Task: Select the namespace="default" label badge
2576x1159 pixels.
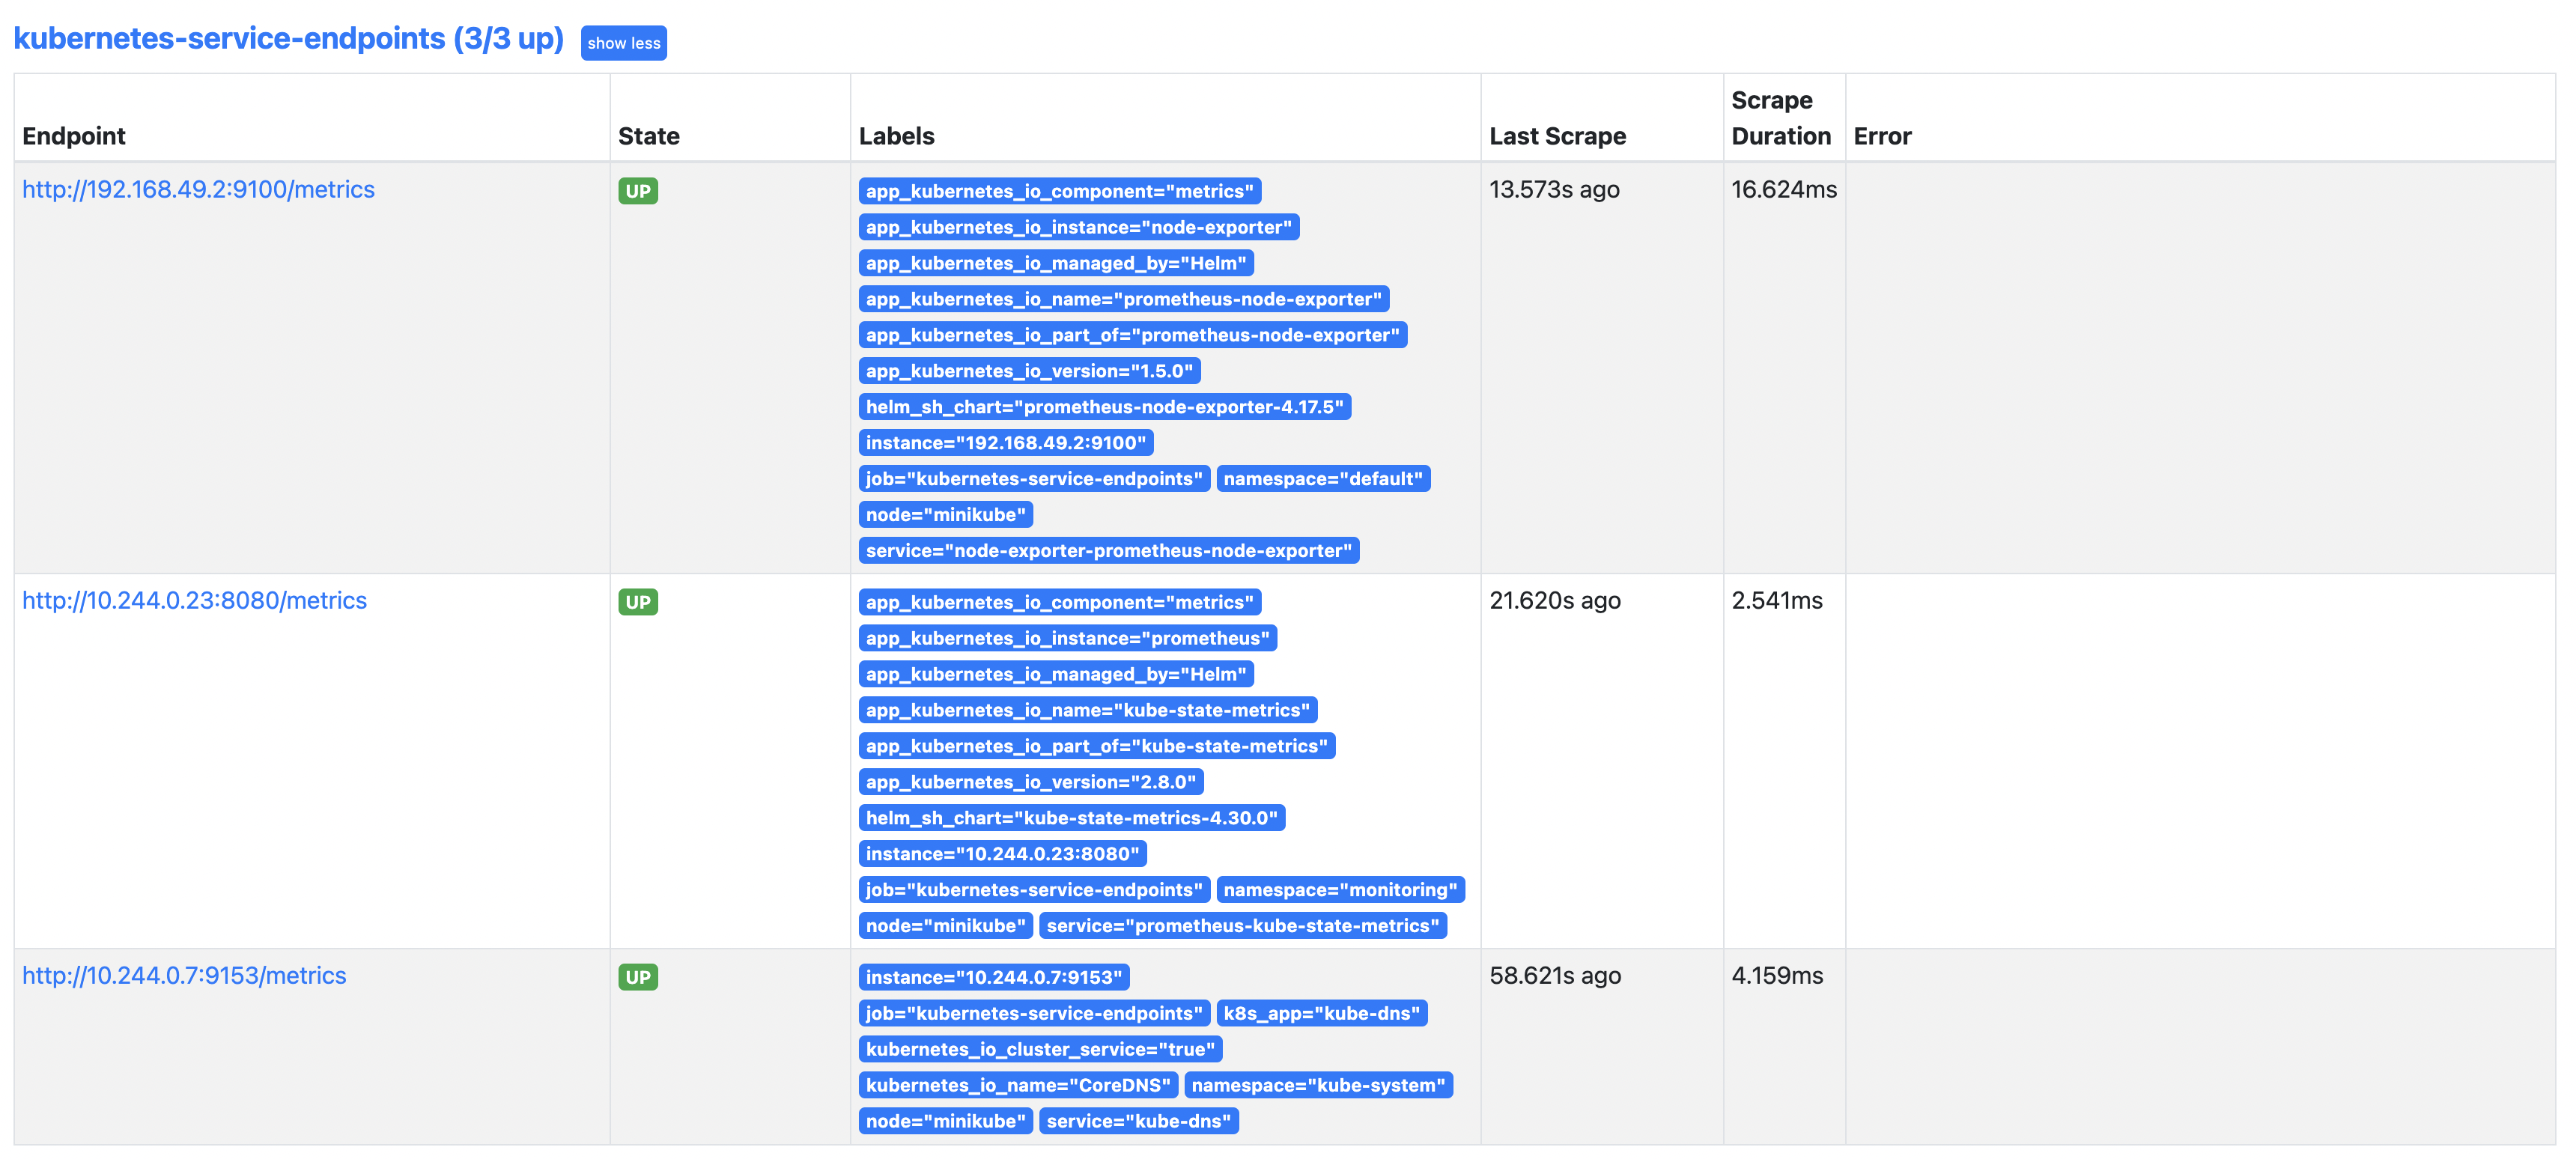Action: point(1324,478)
